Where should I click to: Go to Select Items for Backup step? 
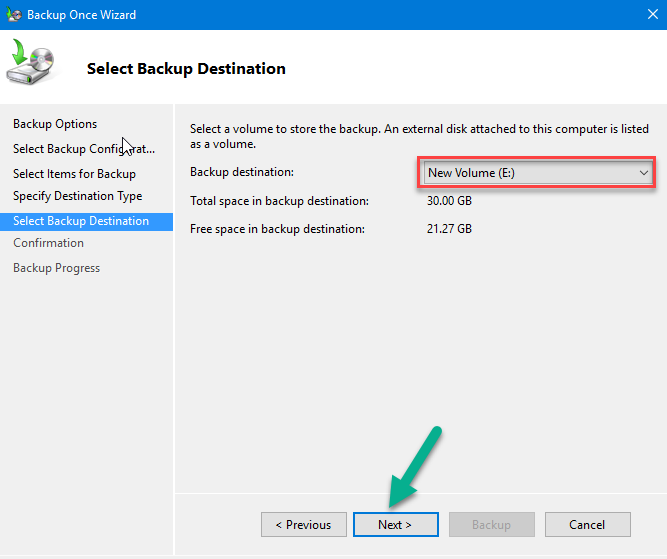pyautogui.click(x=74, y=174)
